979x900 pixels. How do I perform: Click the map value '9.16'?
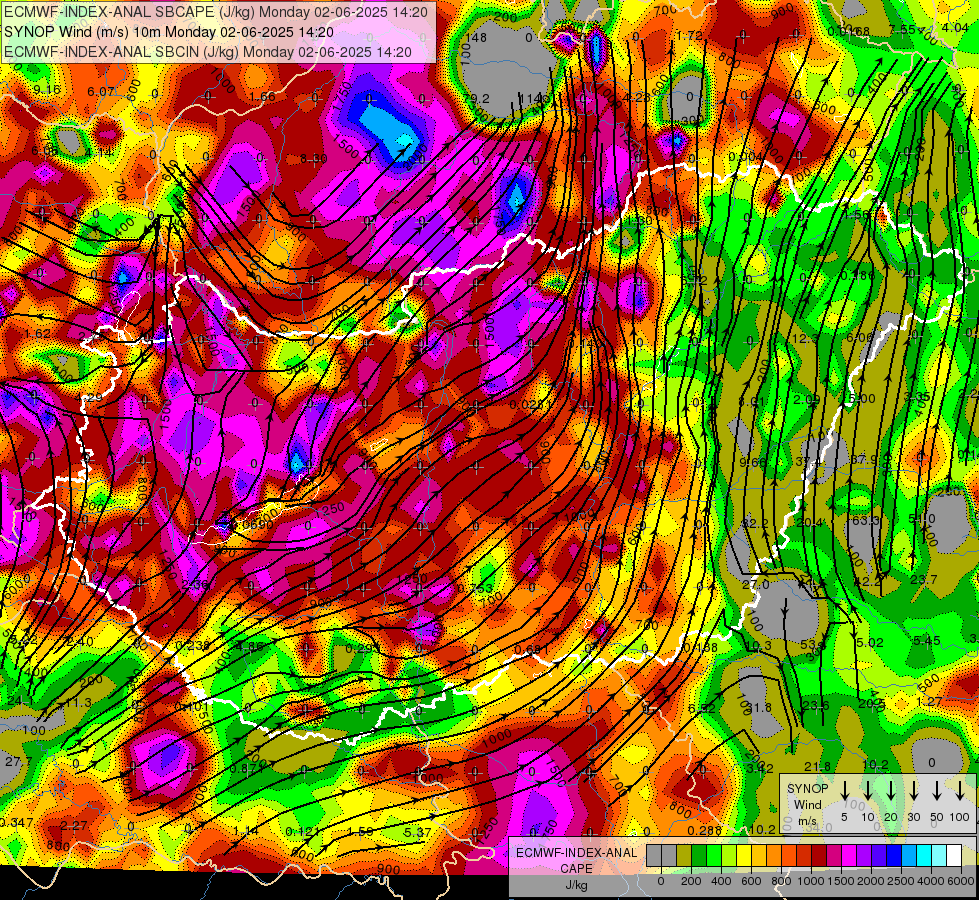pyautogui.click(x=47, y=90)
